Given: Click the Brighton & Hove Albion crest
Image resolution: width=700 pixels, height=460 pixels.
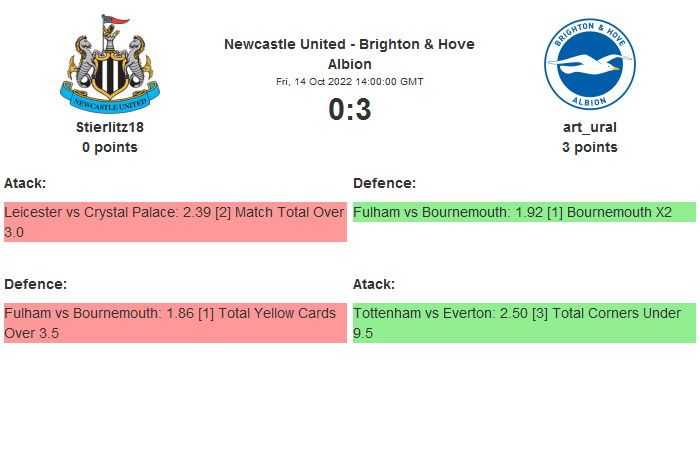Looking at the screenshot, I should [x=590, y=63].
